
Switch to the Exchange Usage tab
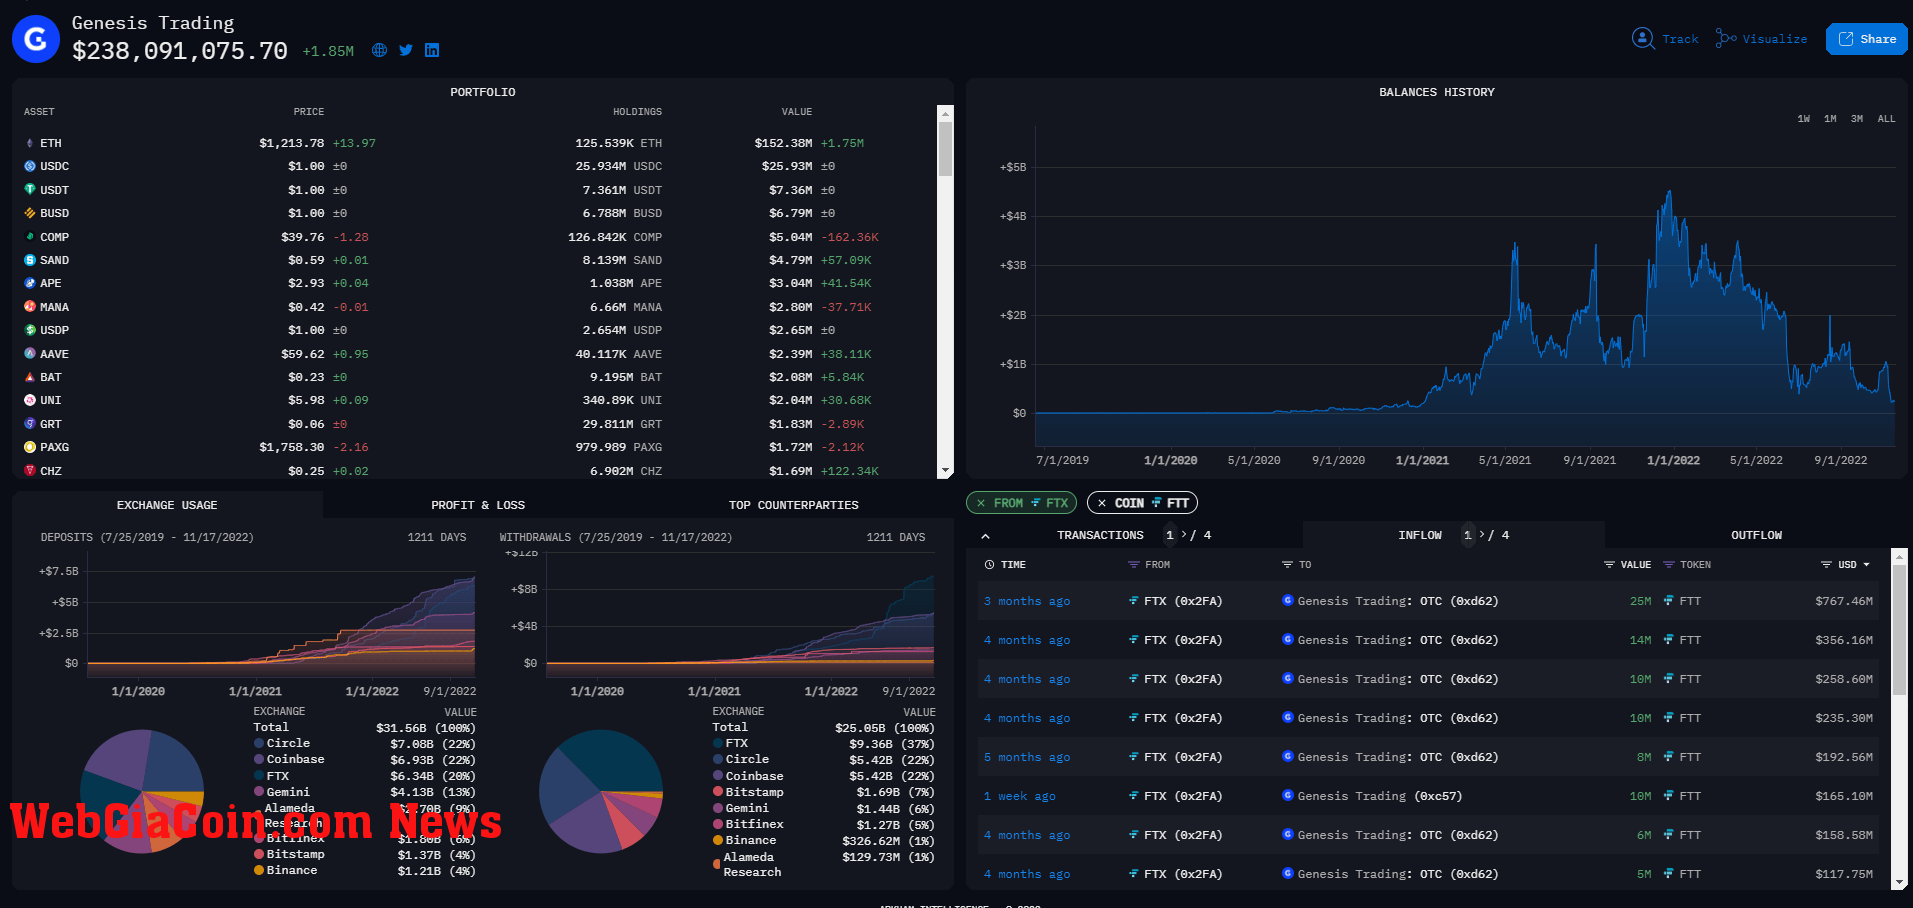(167, 505)
